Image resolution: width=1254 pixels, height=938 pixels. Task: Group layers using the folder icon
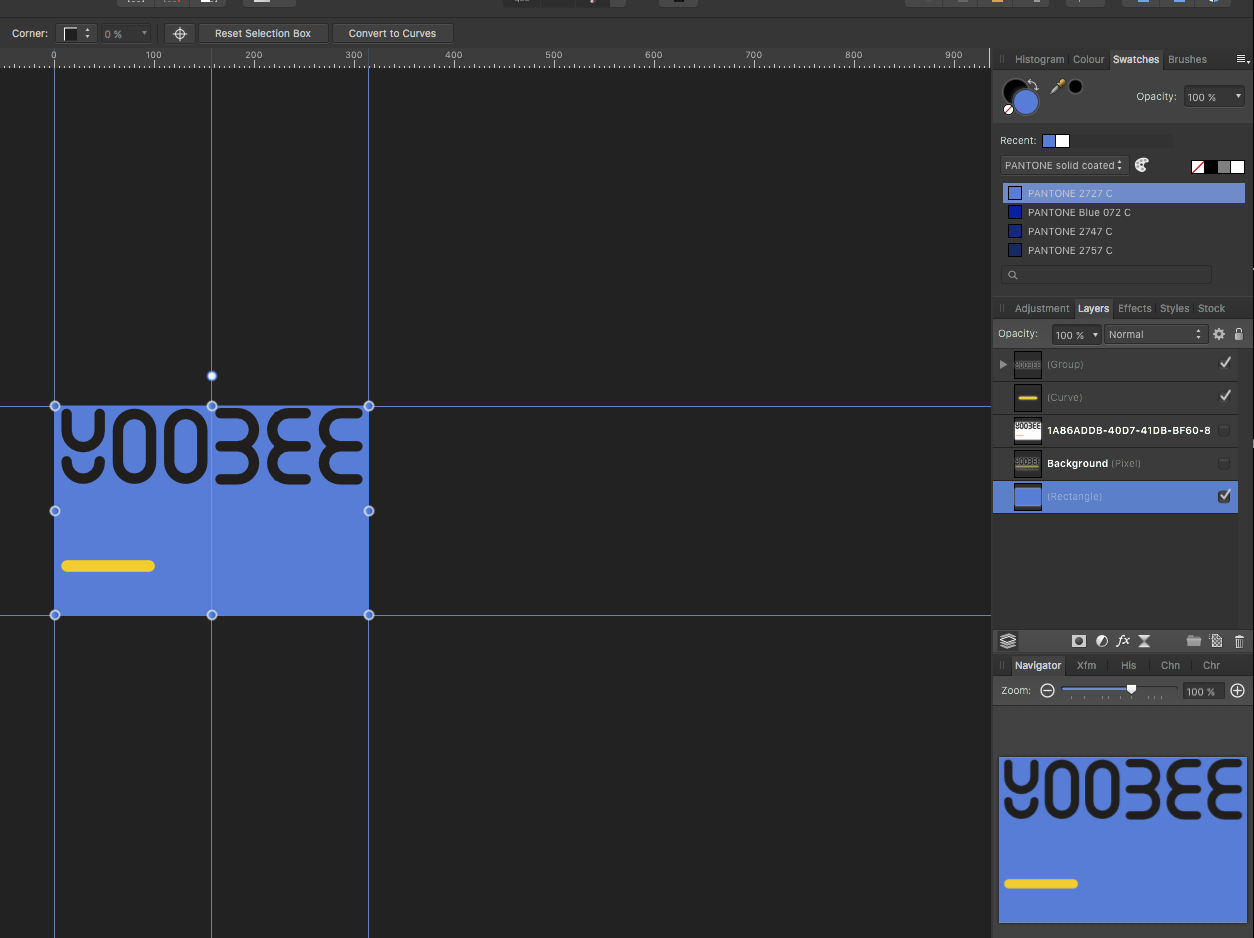click(x=1193, y=641)
